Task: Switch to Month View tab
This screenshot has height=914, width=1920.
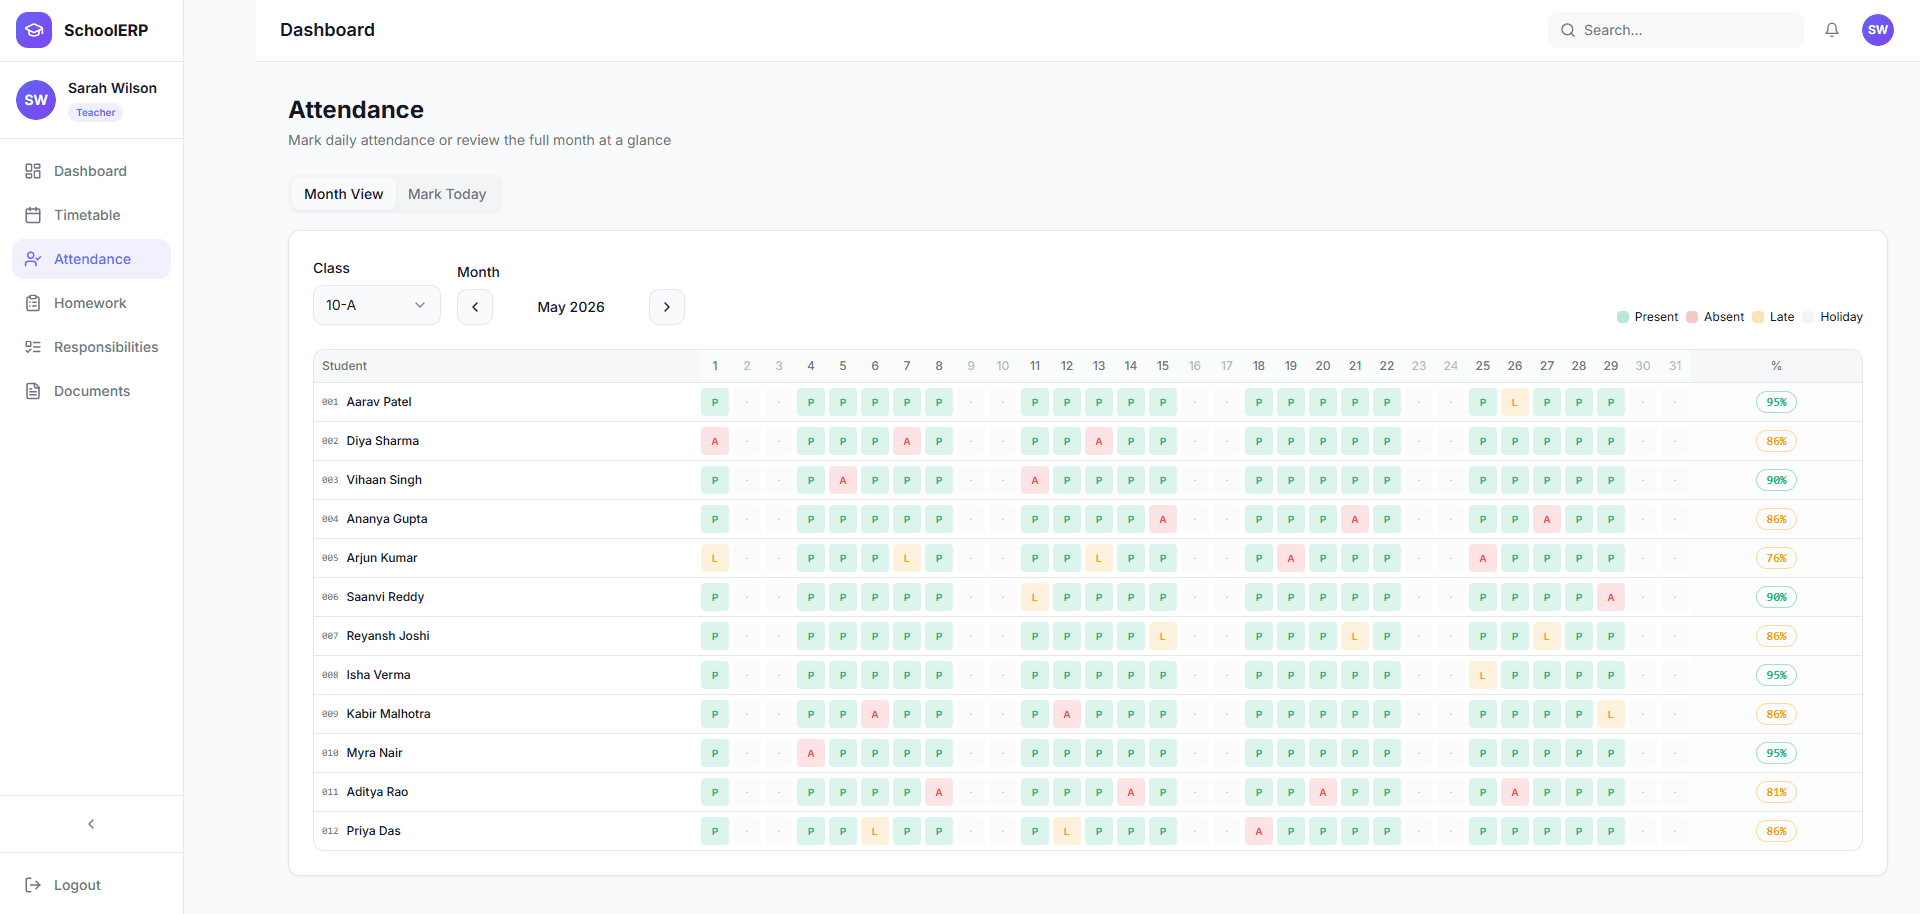Action: [344, 194]
